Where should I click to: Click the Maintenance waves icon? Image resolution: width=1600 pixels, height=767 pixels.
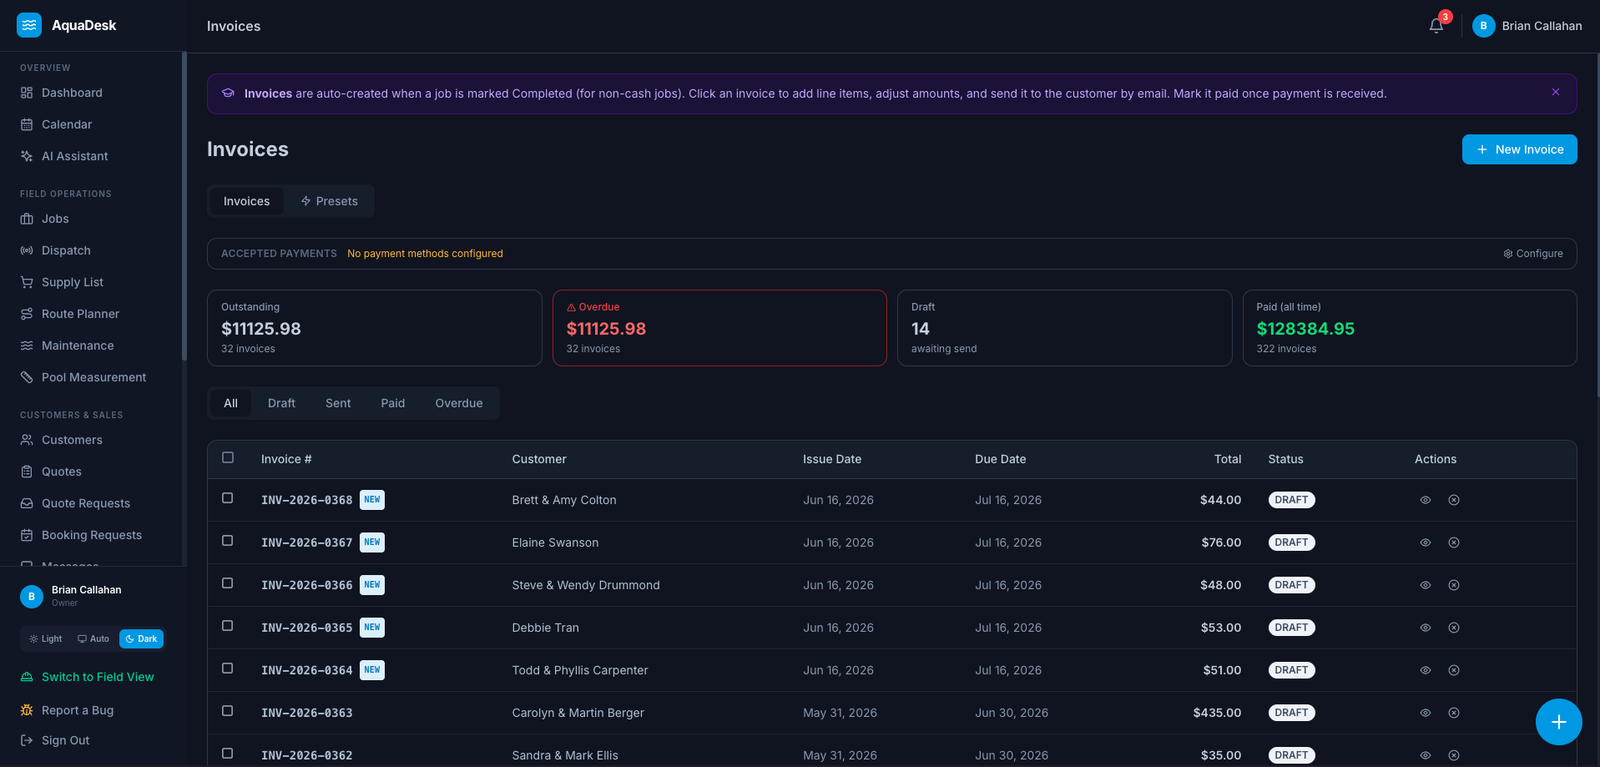tap(27, 346)
